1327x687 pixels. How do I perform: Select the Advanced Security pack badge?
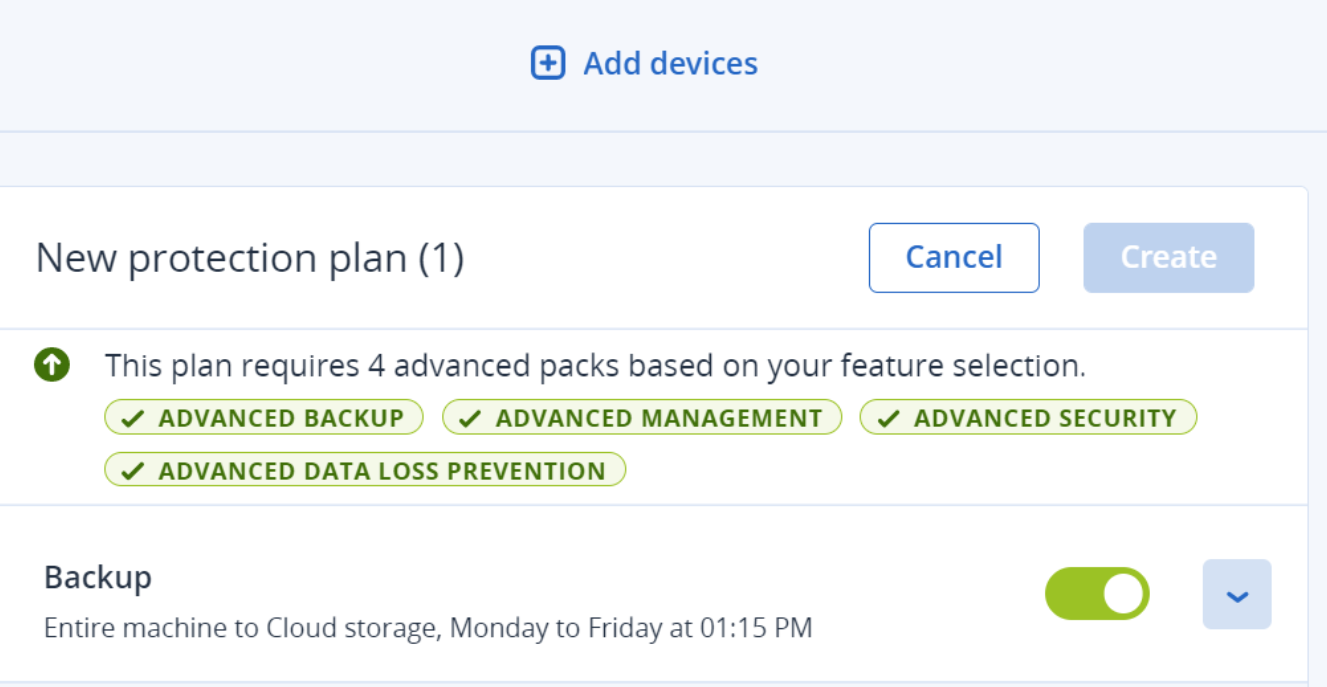pos(1028,418)
